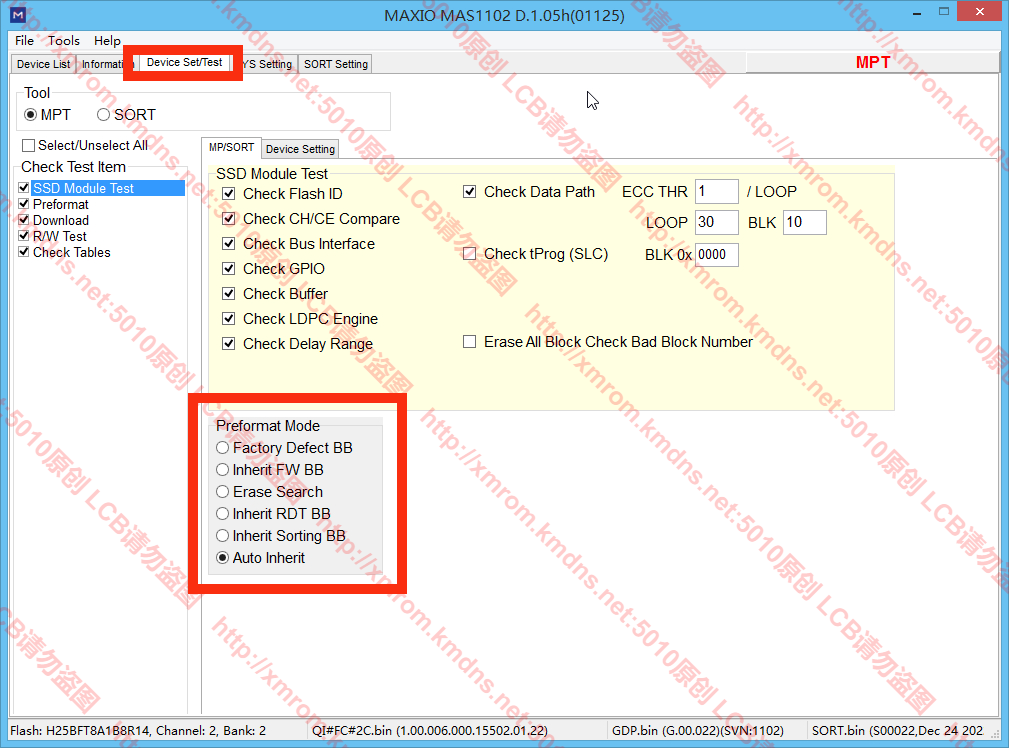Select Preformat in the Check Test Item list

tap(60, 204)
